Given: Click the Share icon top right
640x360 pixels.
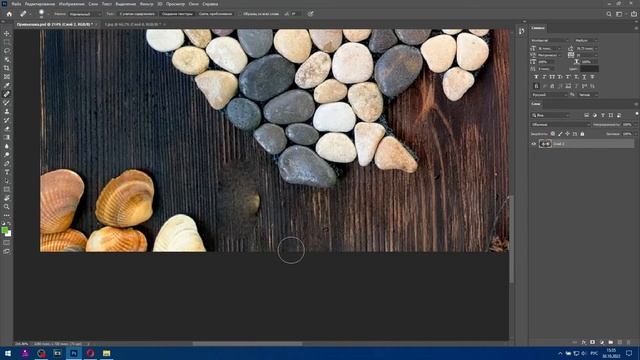Looking at the screenshot, I should click(633, 14).
